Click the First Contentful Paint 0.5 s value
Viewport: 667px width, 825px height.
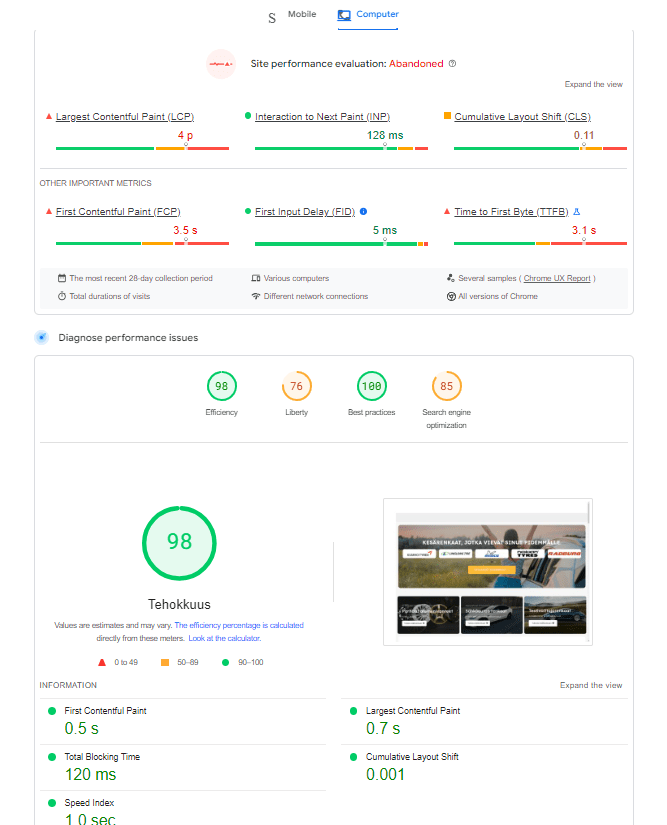click(x=82, y=729)
